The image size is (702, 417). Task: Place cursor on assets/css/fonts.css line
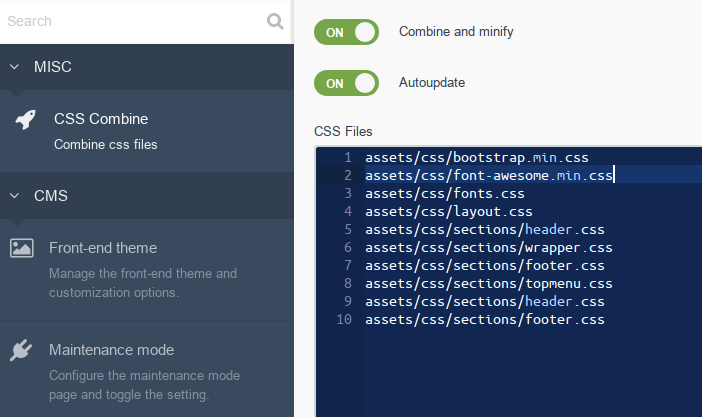click(x=444, y=193)
